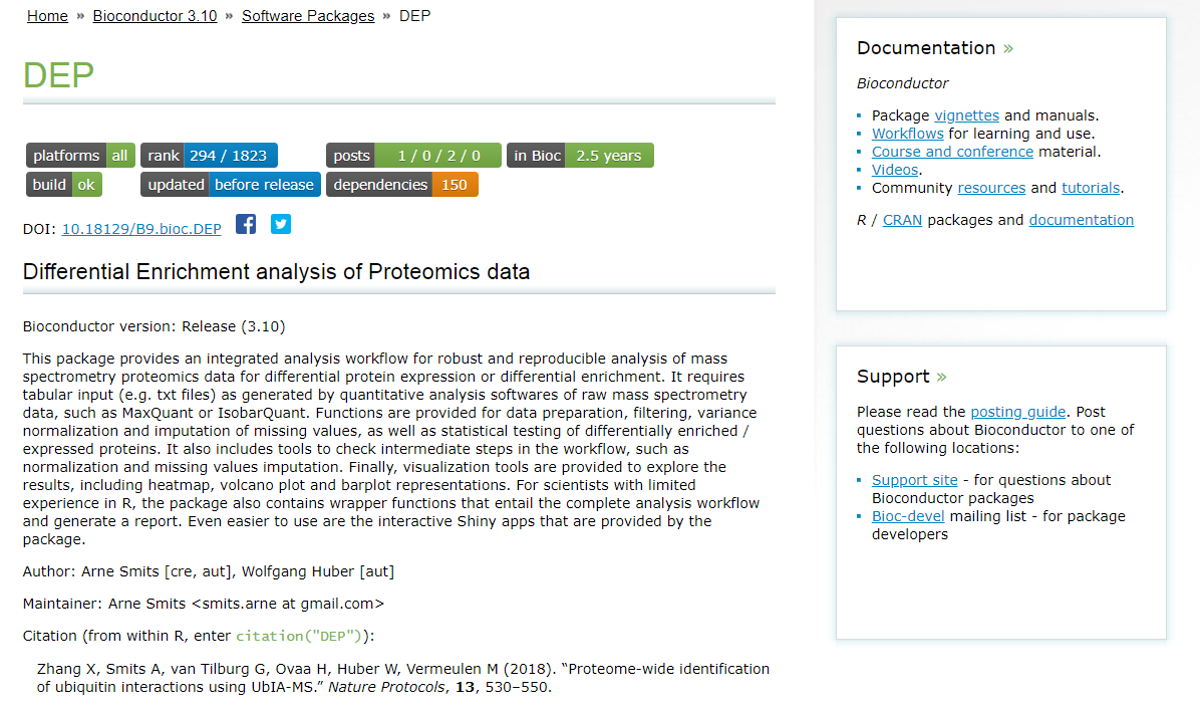1200x706 pixels.
Task: Open the Software Packages breadcrumb
Action: pyautogui.click(x=308, y=16)
